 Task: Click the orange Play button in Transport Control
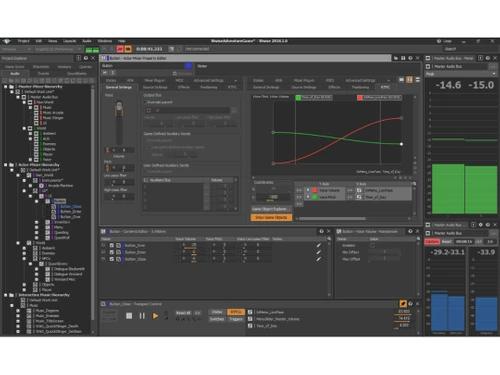[155, 316]
